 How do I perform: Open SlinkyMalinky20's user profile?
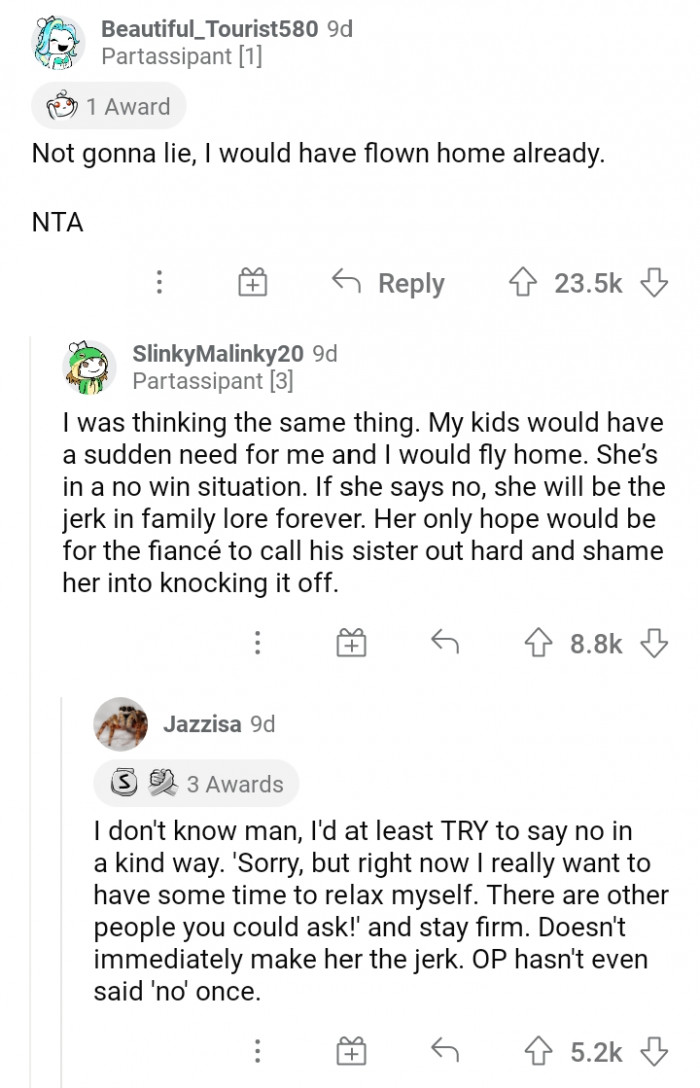[x=217, y=353]
